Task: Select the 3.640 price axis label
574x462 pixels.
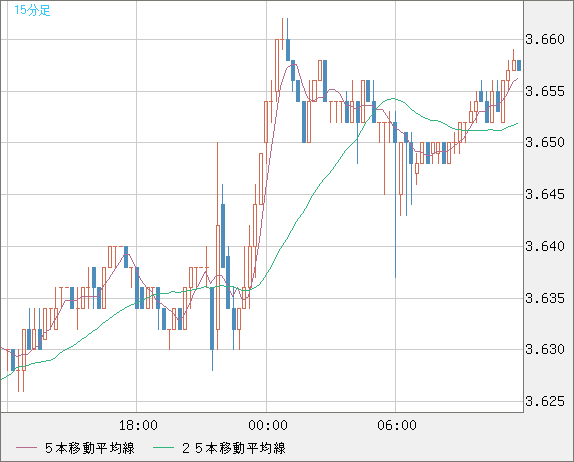Action: (545, 246)
